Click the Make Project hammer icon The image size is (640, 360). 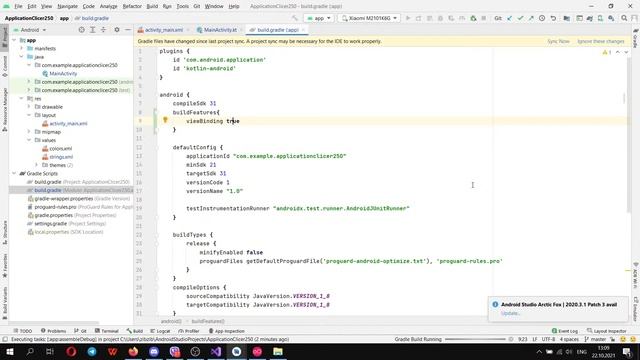pos(295,18)
